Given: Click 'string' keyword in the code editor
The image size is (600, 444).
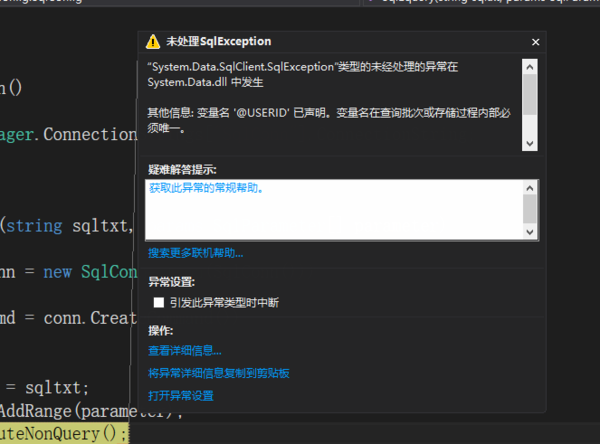Looking at the screenshot, I should pos(34,226).
